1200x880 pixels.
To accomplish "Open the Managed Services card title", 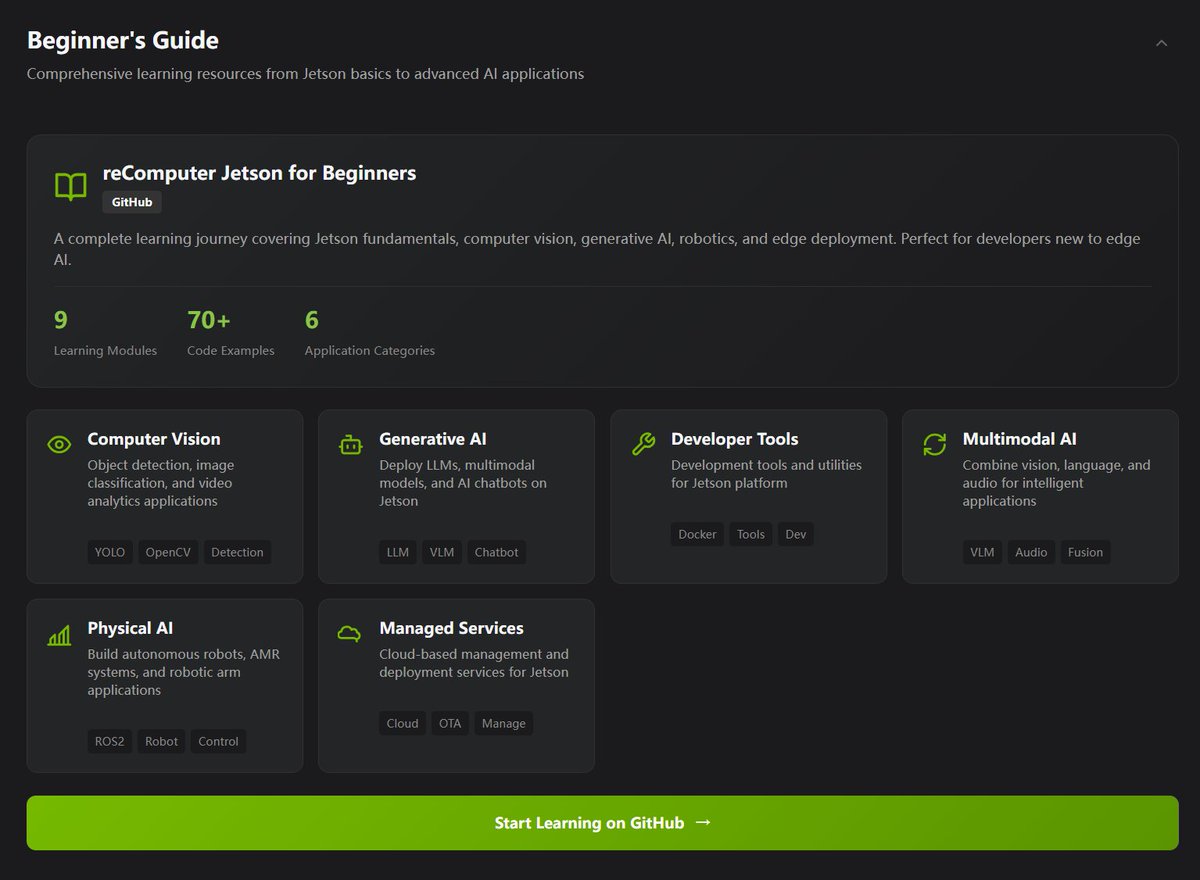I will (x=451, y=628).
